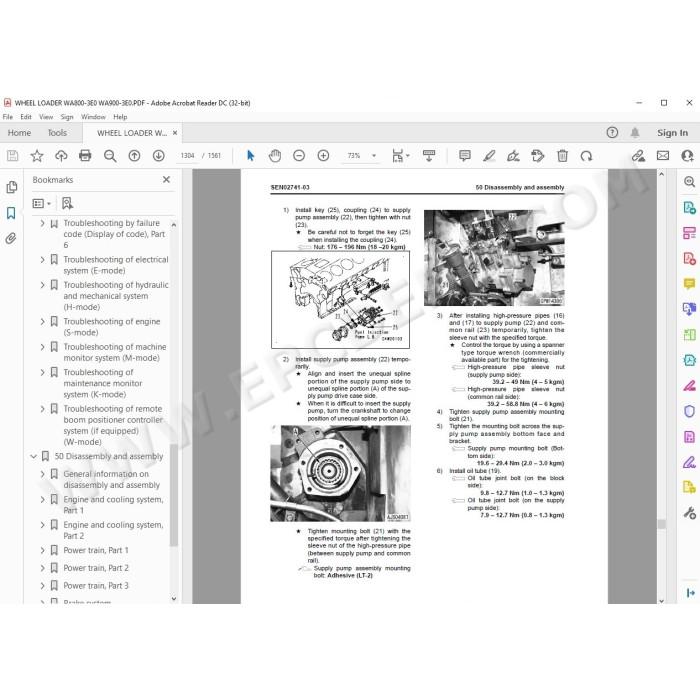Go to previous page arrow
This screenshot has width=700, height=700.
pyautogui.click(x=134, y=155)
